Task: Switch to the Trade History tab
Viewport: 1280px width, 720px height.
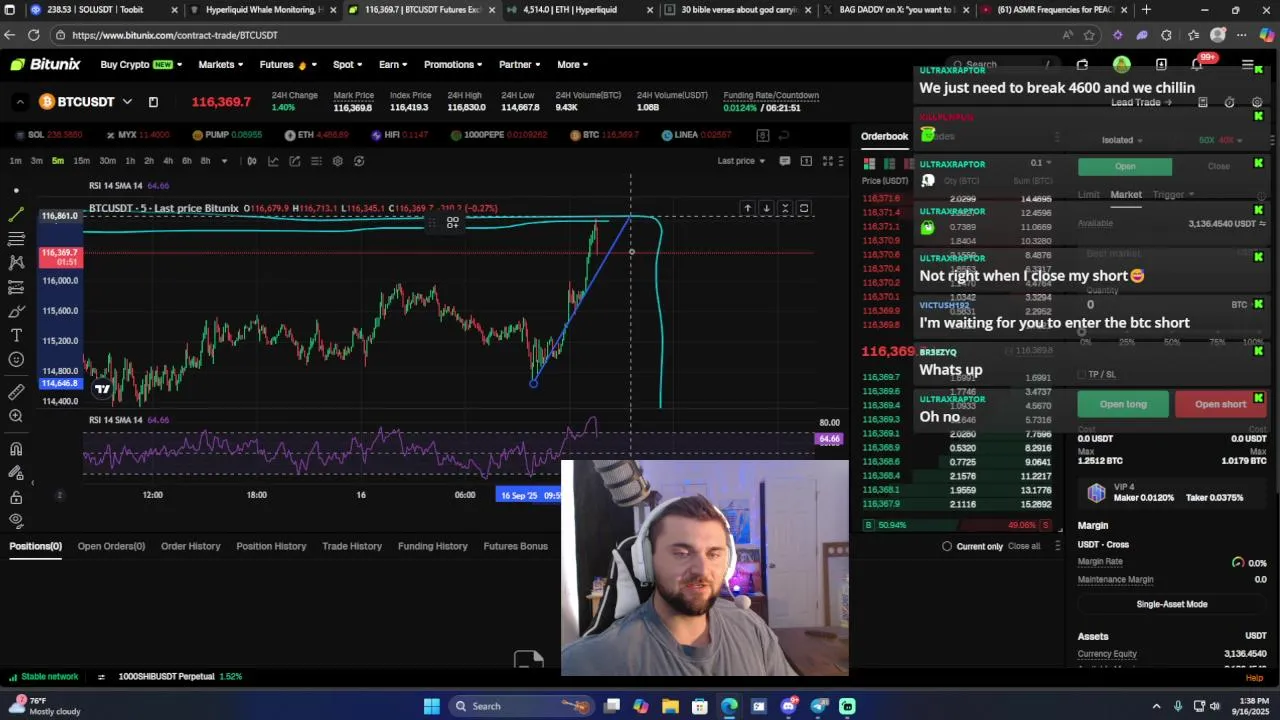Action: tap(352, 546)
